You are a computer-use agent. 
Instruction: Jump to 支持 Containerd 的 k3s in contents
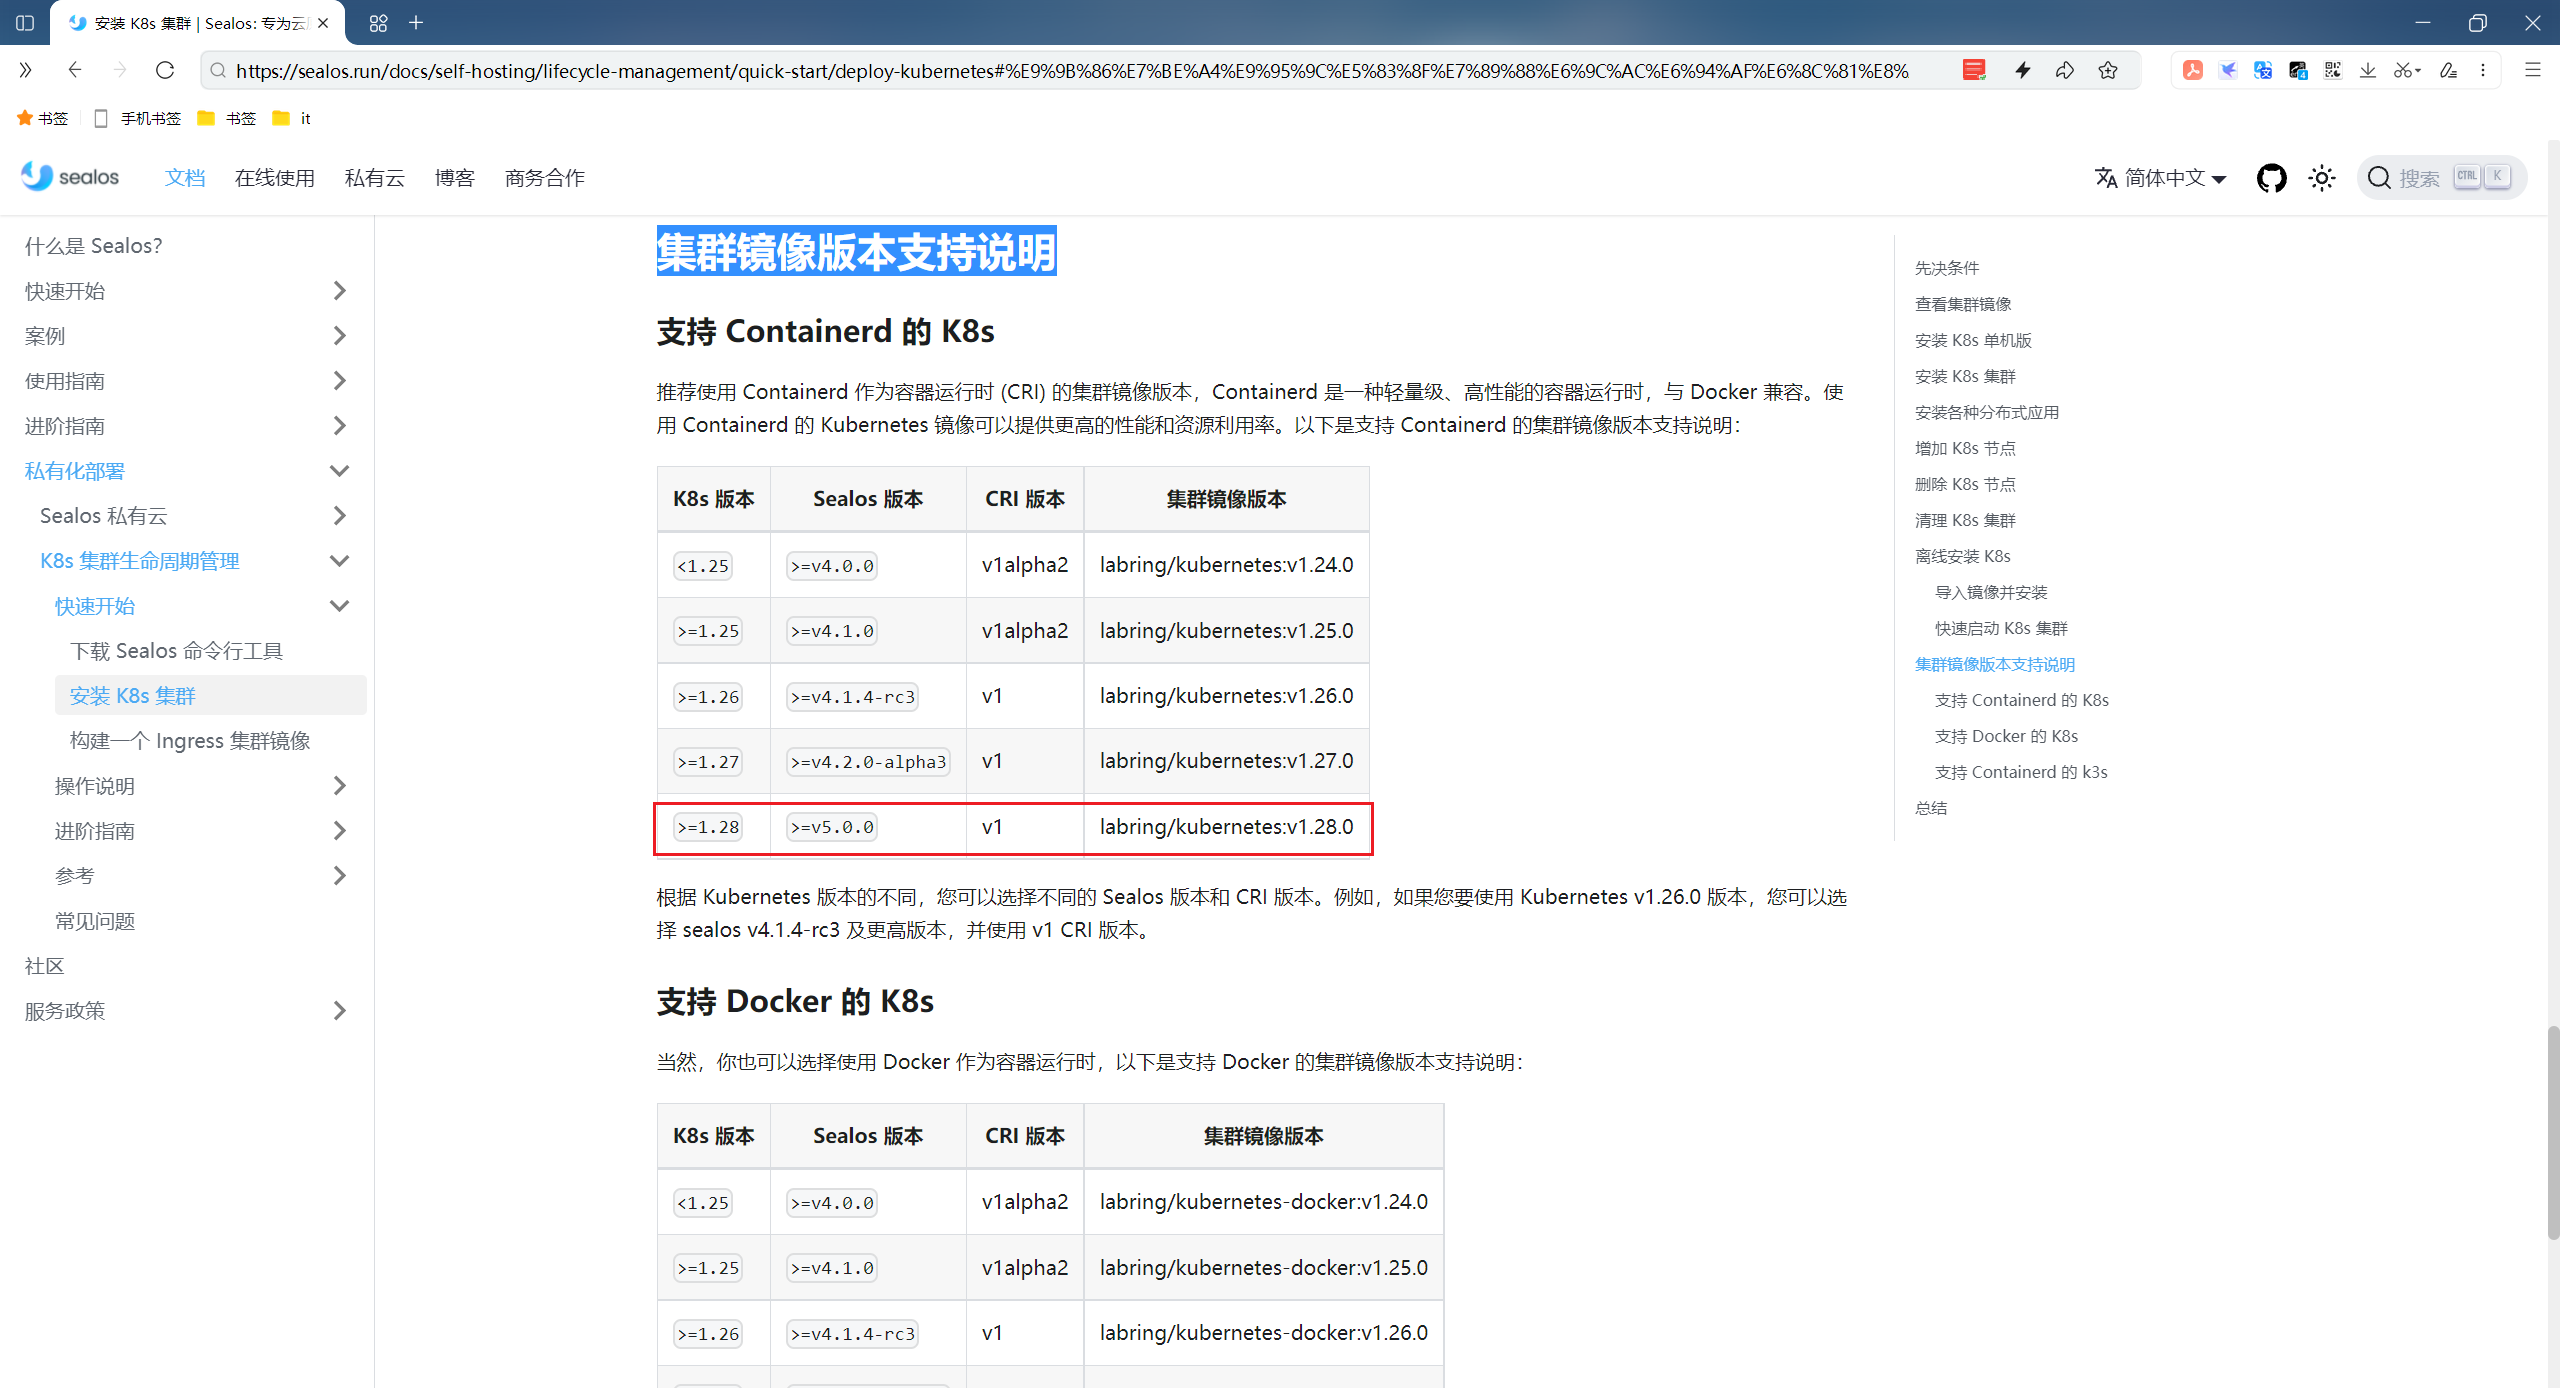2021,772
